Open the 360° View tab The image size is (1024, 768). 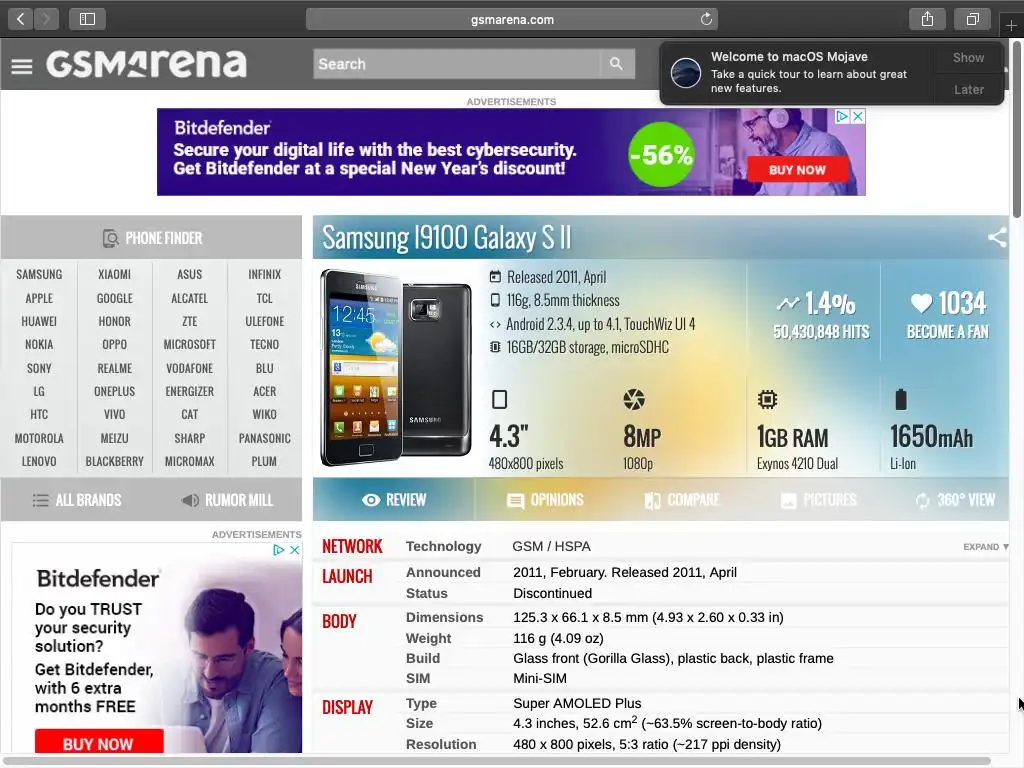955,500
